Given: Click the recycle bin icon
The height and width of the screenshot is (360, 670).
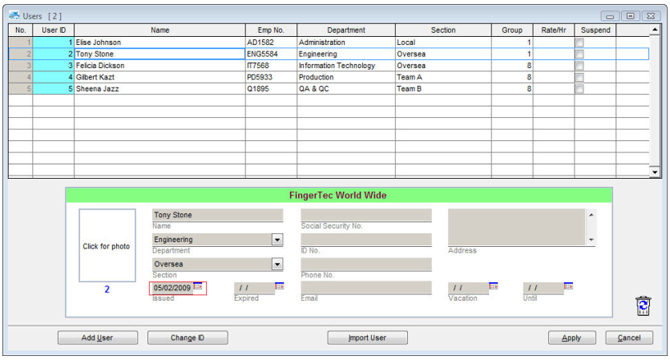Looking at the screenshot, I should [x=643, y=306].
